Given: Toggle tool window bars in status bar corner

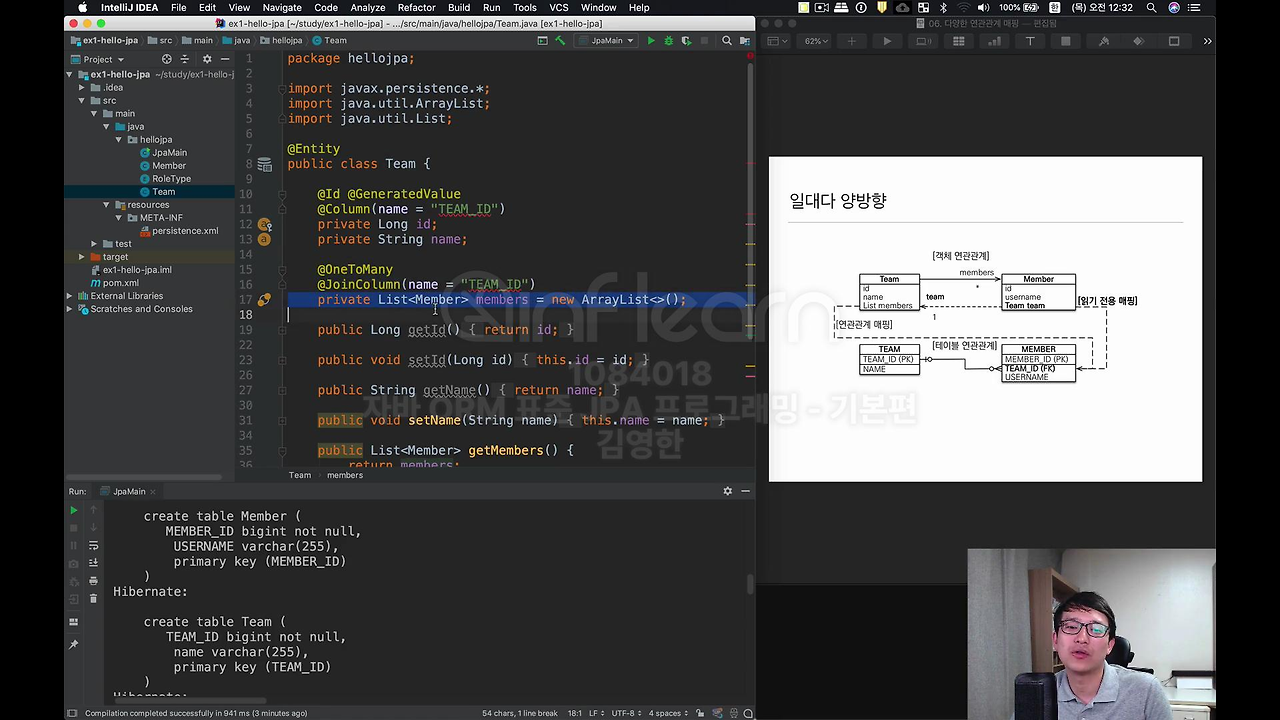Looking at the screenshot, I should 72,713.
